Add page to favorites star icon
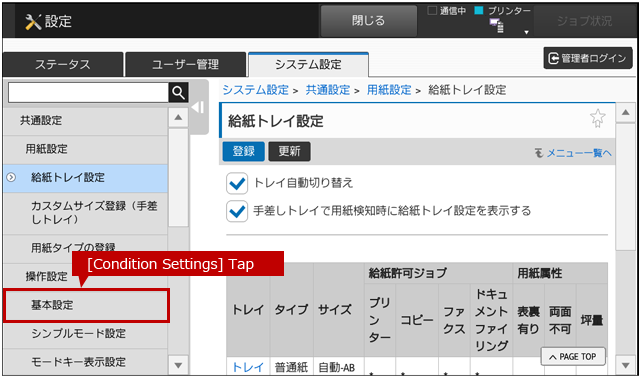The height and width of the screenshot is (376, 640). click(x=598, y=118)
